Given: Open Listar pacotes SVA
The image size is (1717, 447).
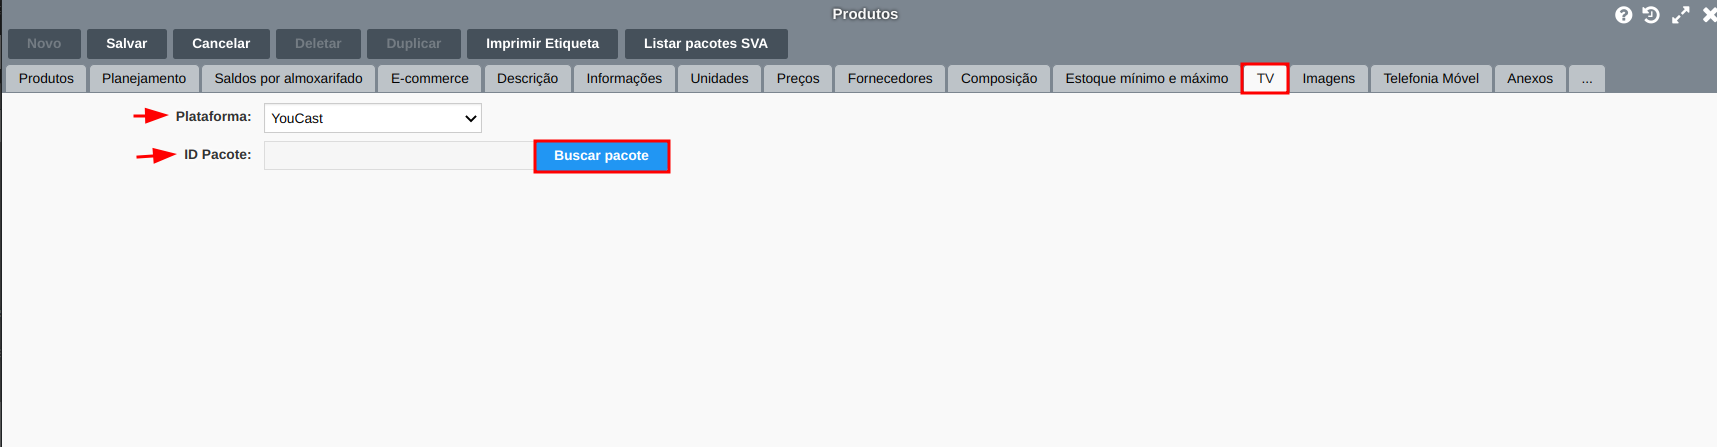Looking at the screenshot, I should pos(705,44).
